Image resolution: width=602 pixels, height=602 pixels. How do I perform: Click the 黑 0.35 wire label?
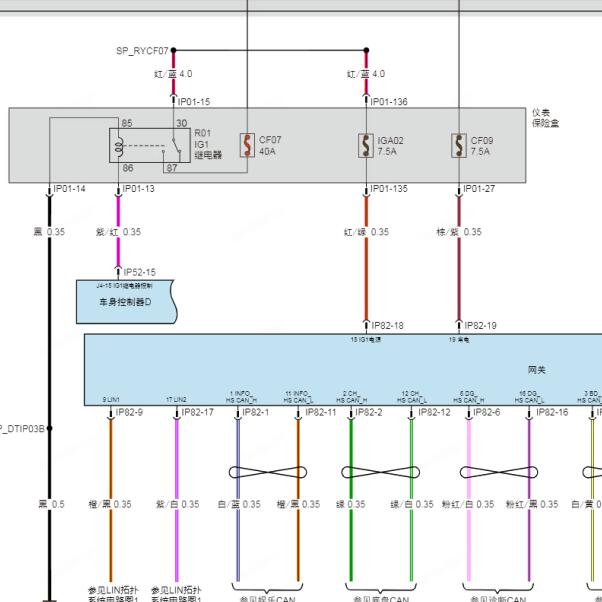click(49, 232)
